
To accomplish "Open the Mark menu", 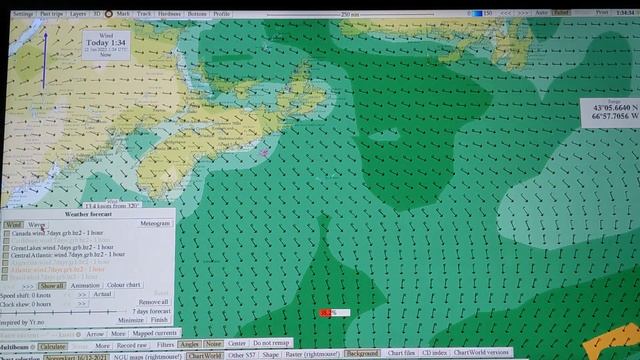I will [x=123, y=14].
